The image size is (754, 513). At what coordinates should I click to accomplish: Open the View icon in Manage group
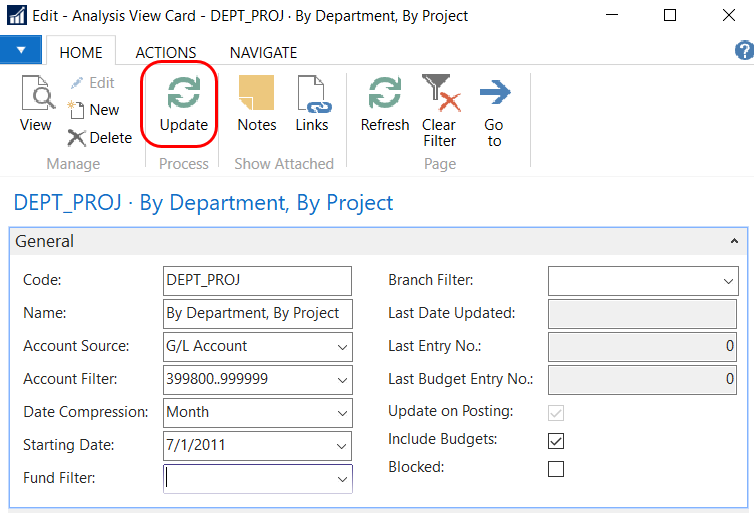(x=36, y=96)
